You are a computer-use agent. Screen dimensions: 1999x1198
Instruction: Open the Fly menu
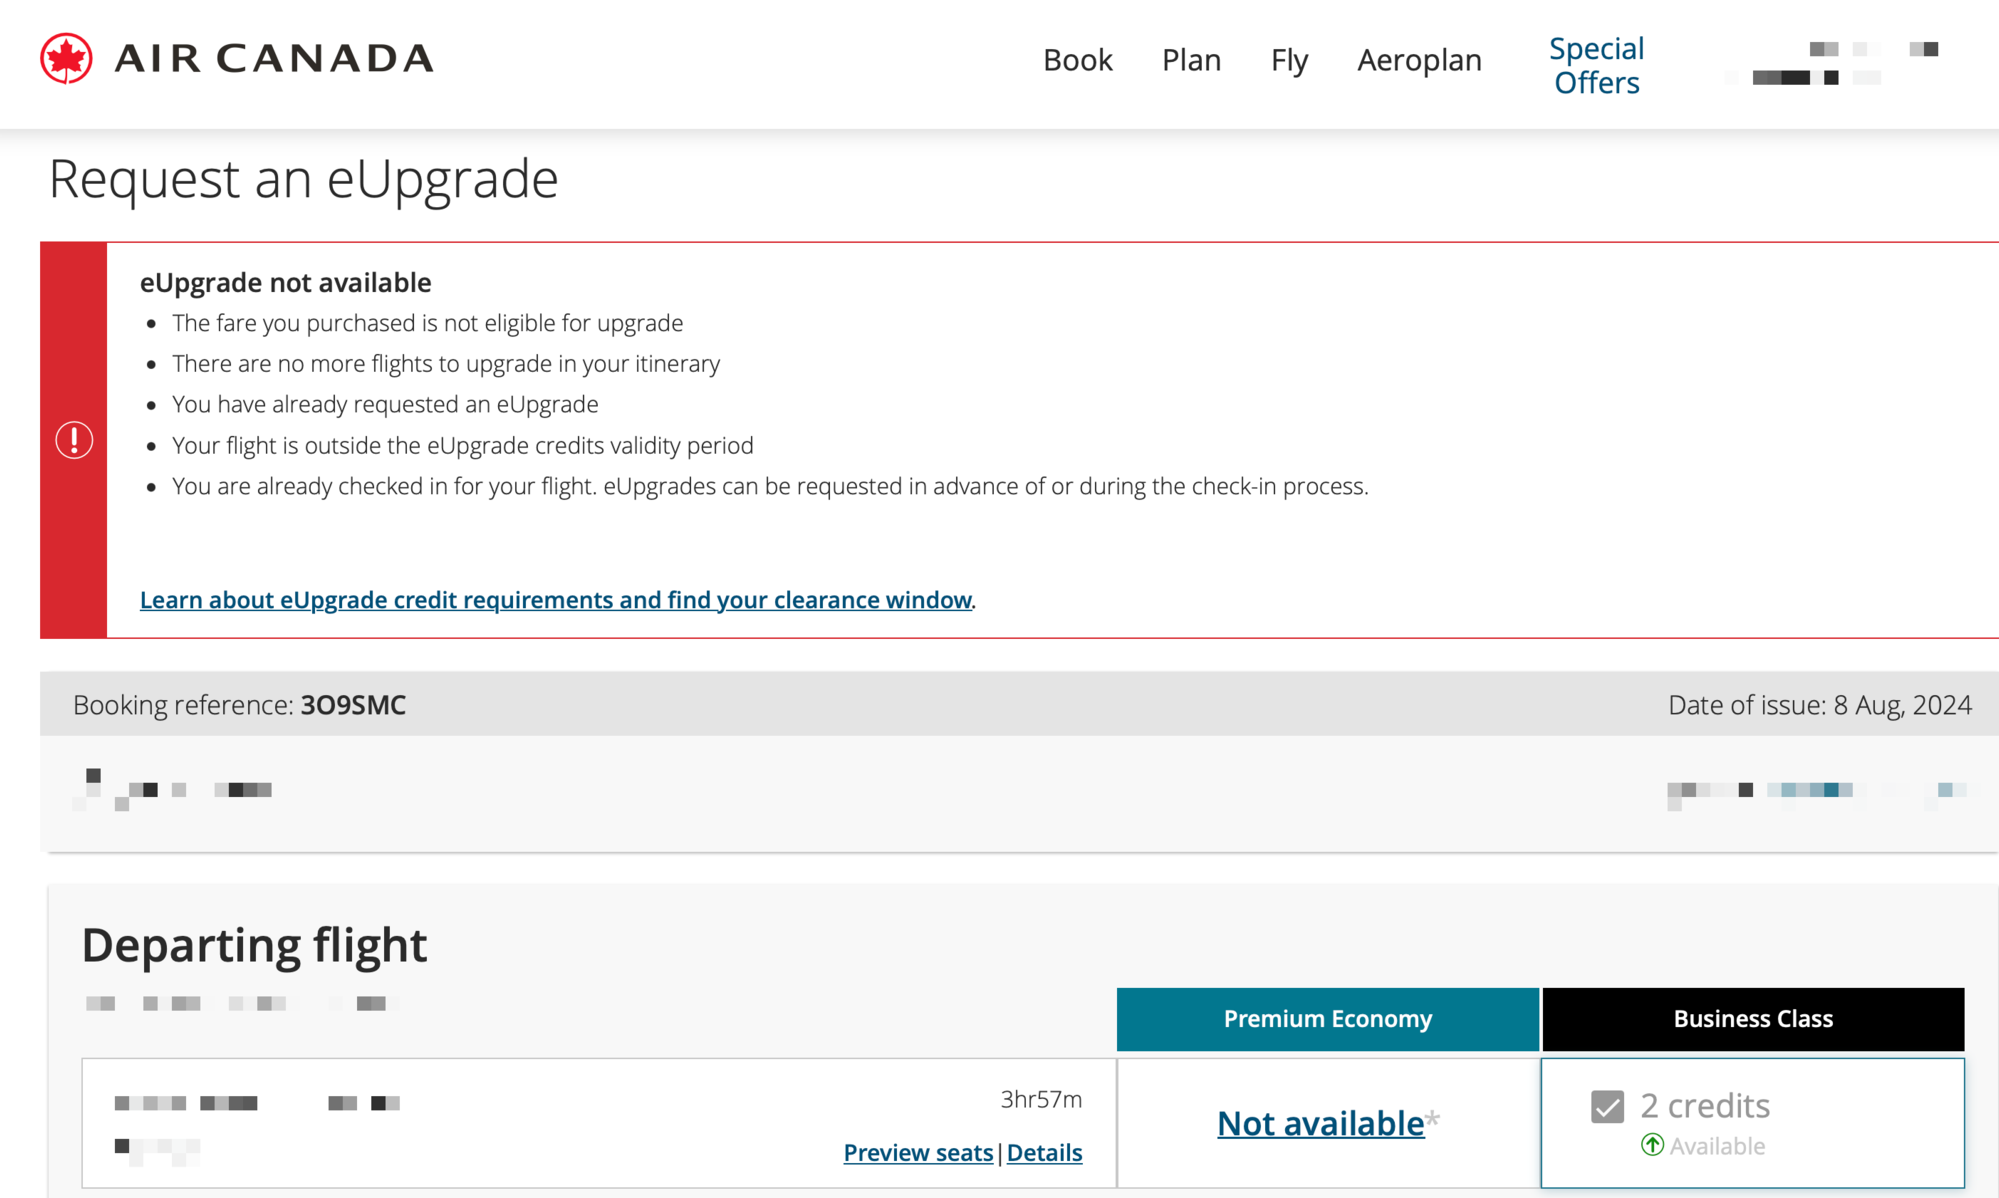point(1289,60)
